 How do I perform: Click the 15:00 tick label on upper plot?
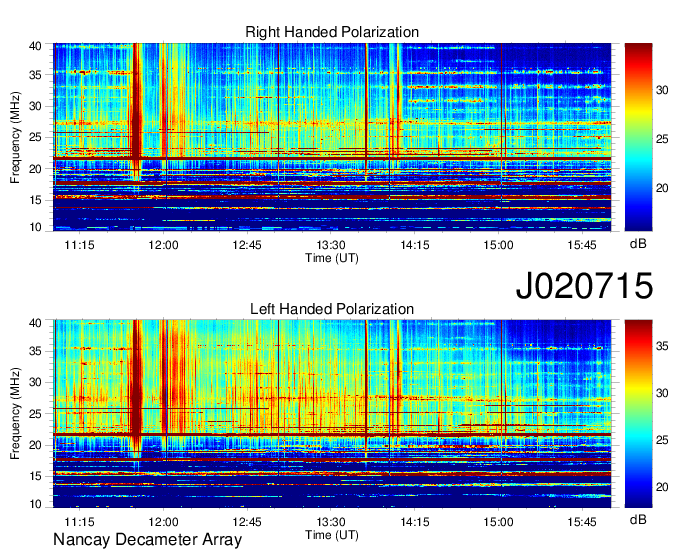(x=499, y=245)
